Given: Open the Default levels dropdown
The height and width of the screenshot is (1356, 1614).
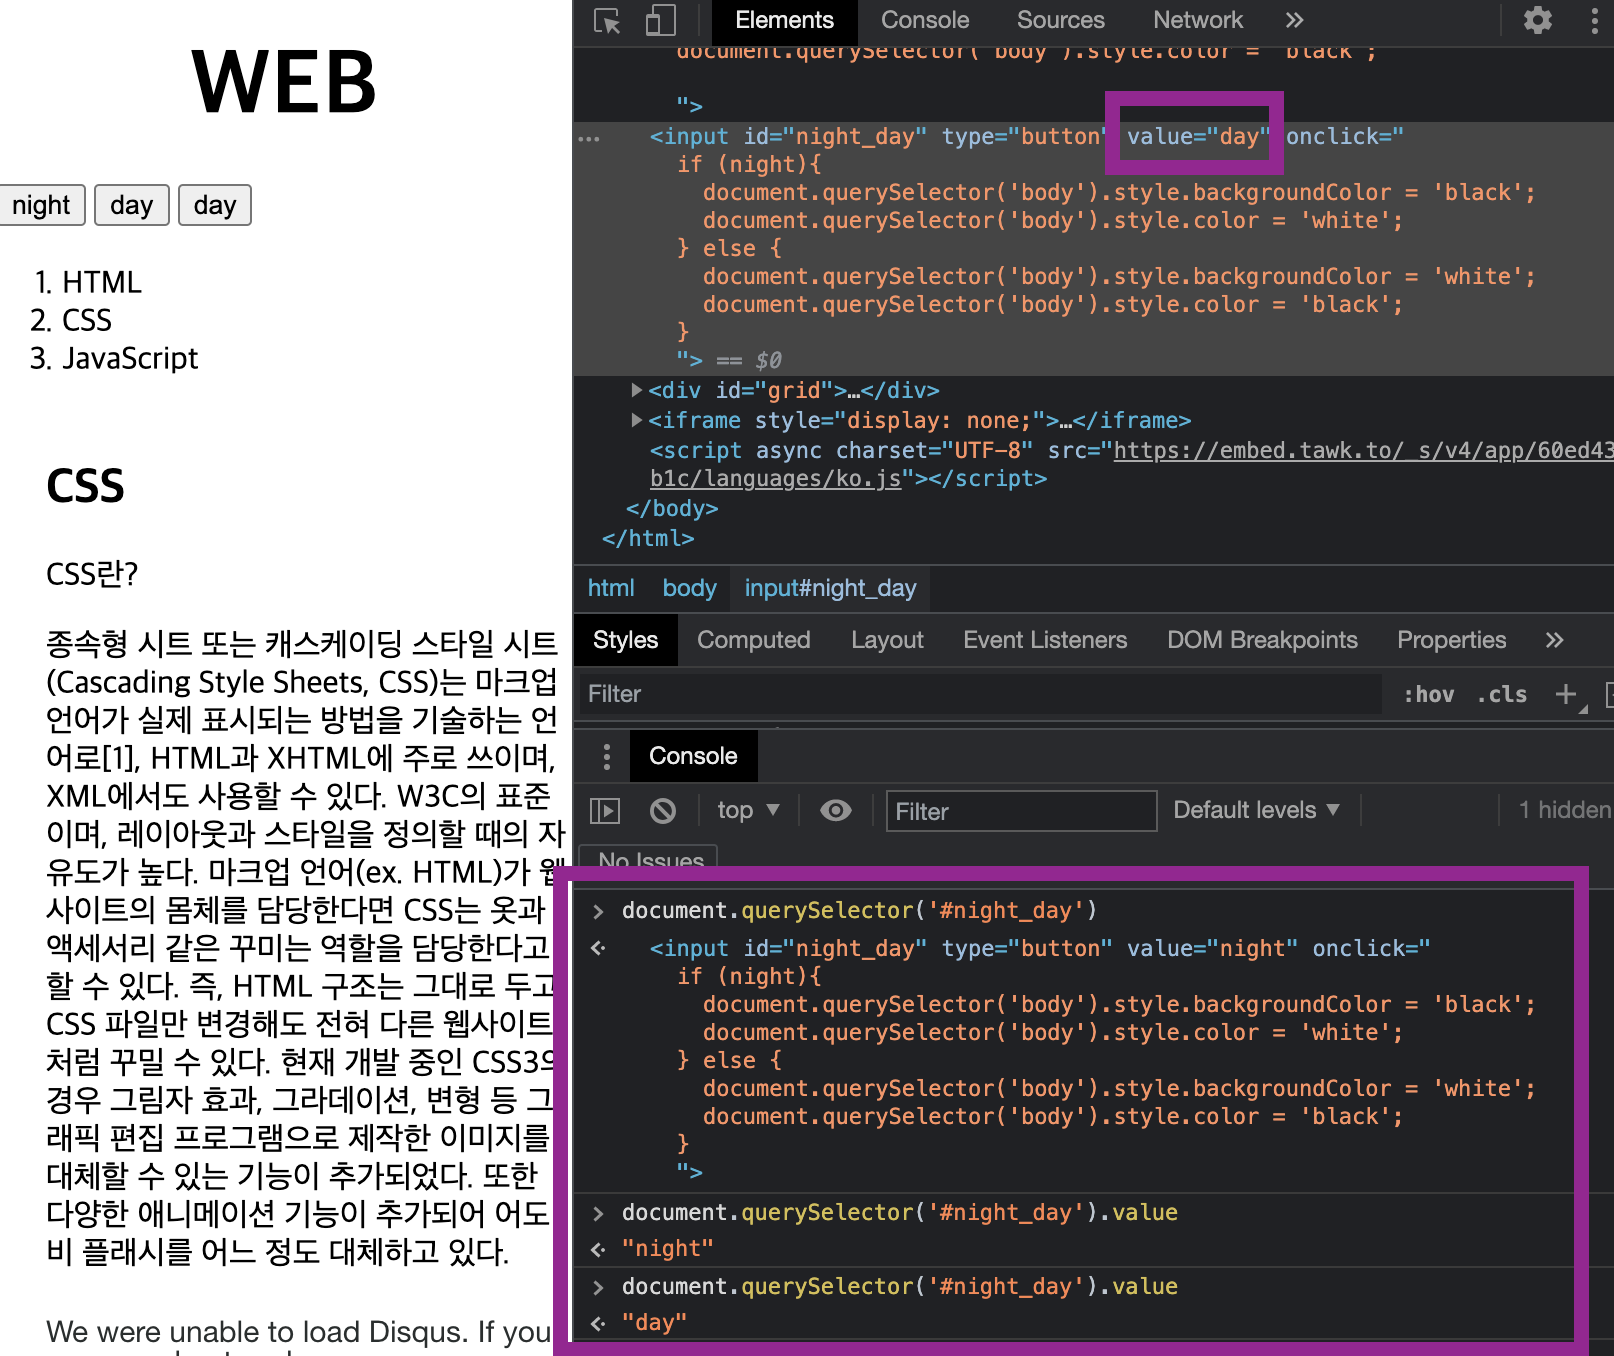Looking at the screenshot, I should click(1256, 810).
